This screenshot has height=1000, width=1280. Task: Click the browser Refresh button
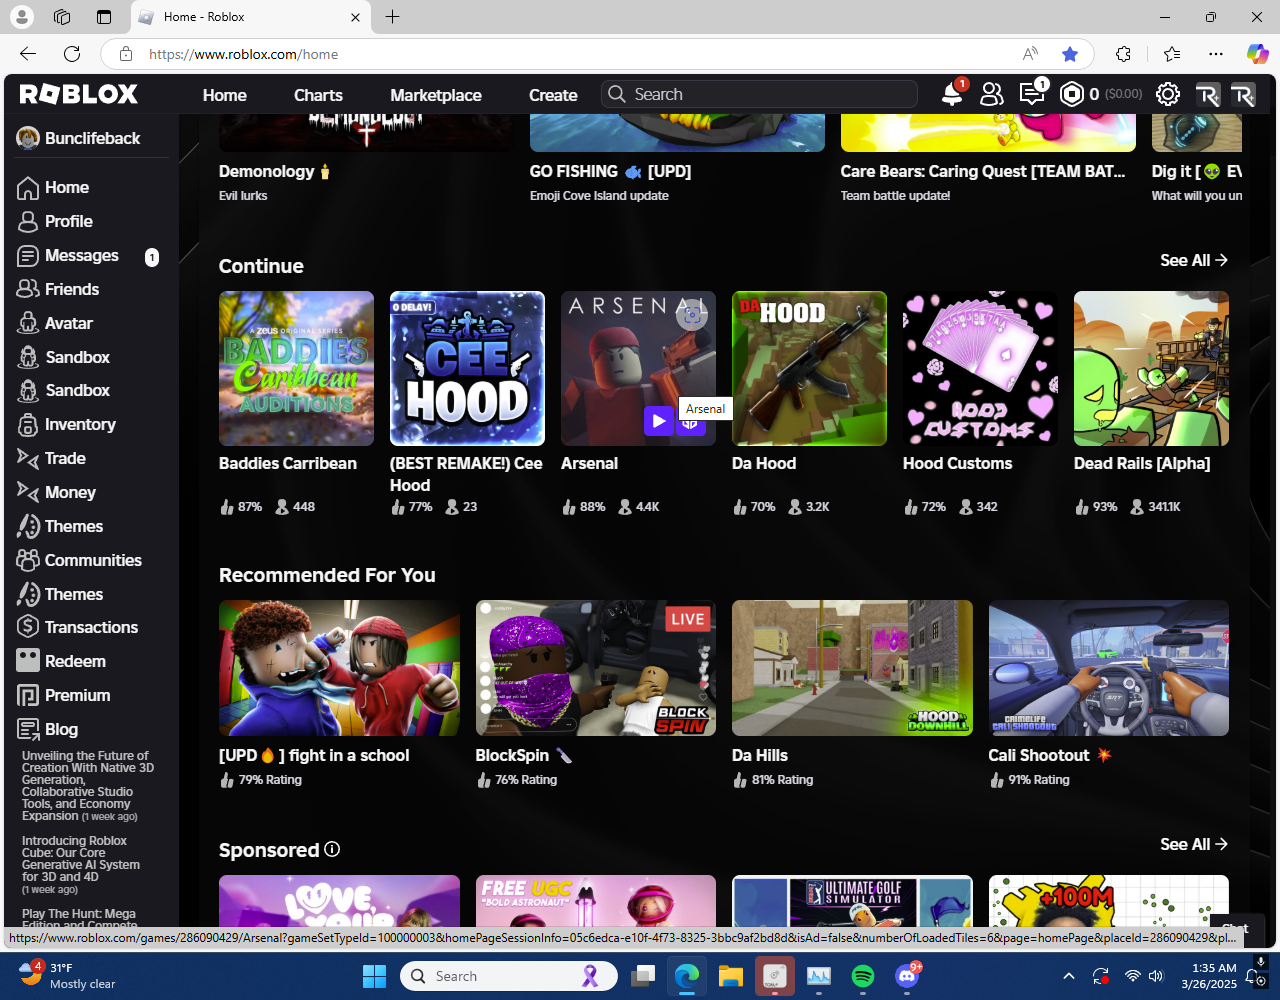(x=72, y=54)
